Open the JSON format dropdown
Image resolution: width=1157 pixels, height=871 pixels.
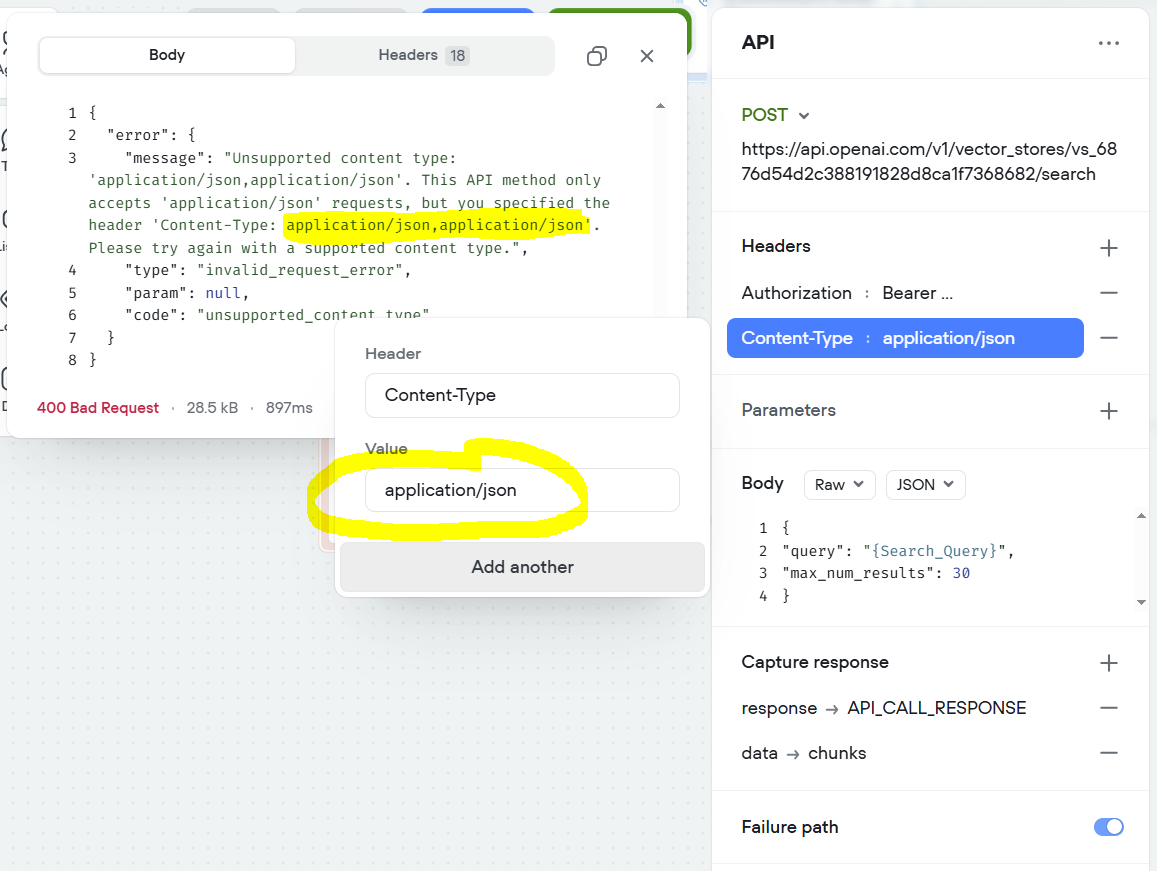[925, 485]
